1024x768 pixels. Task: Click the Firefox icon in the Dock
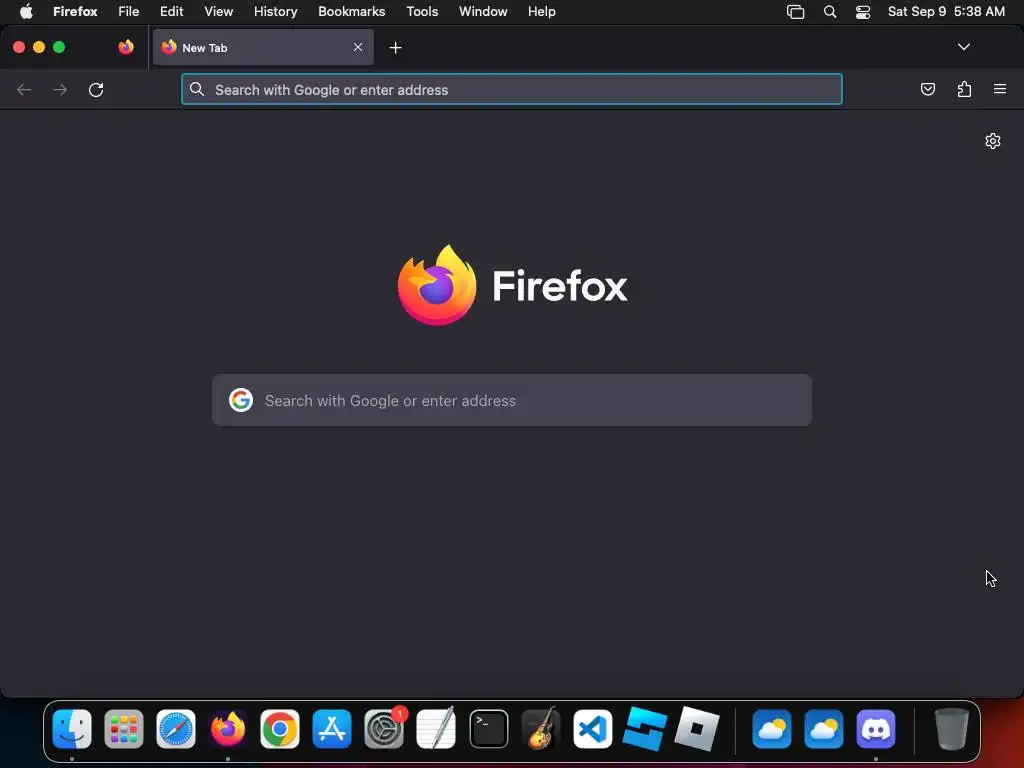click(228, 729)
